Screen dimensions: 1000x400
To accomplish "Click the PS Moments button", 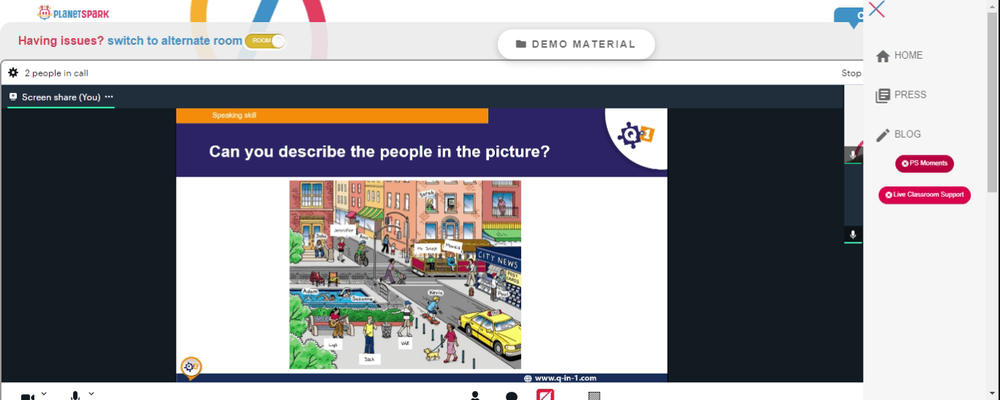I will 924,163.
